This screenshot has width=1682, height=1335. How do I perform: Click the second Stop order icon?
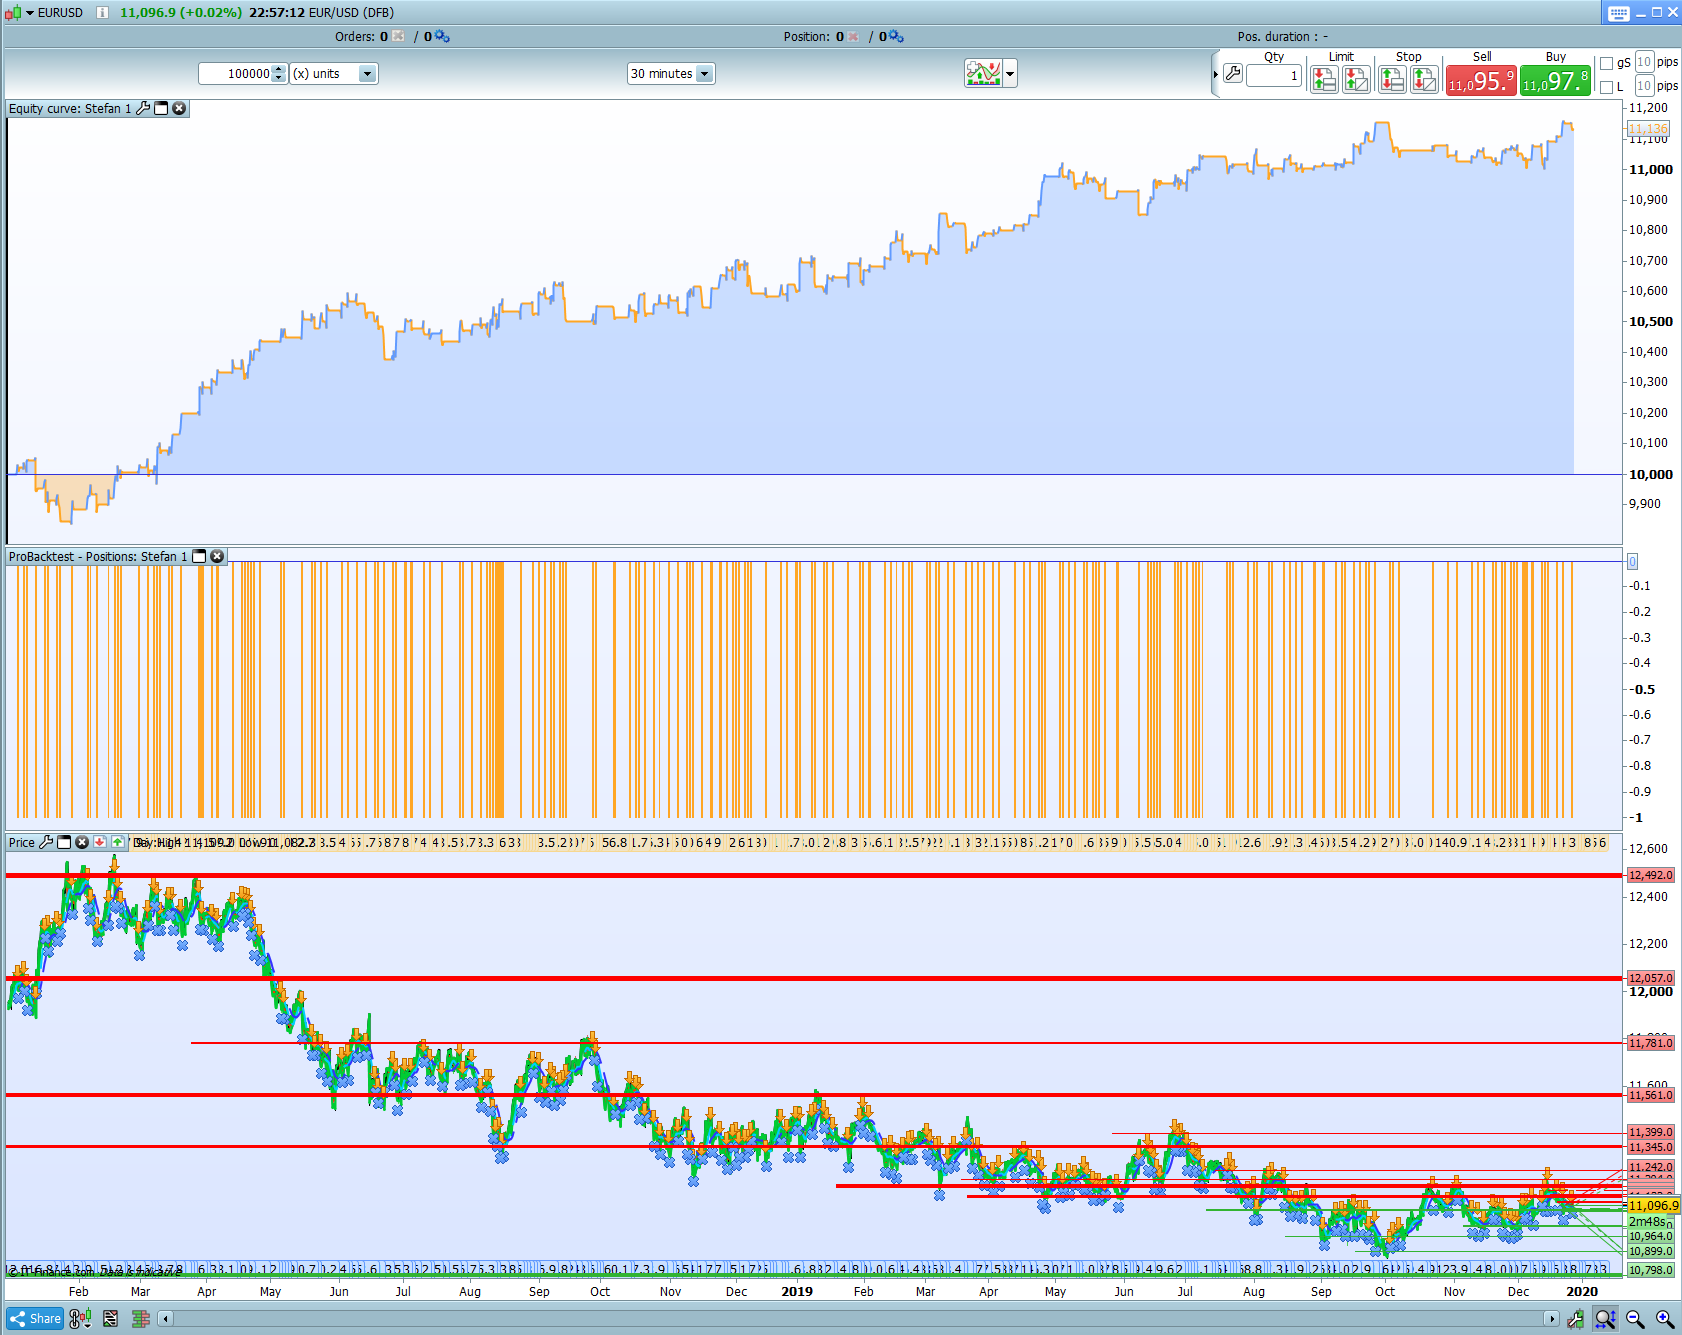coord(1424,79)
